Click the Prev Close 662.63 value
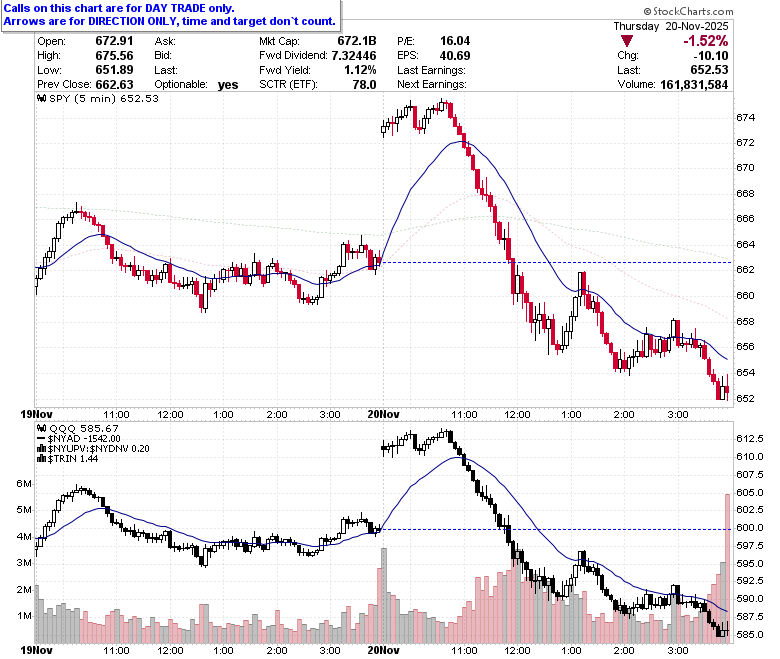Viewport: 780px width, 659px height. point(114,85)
